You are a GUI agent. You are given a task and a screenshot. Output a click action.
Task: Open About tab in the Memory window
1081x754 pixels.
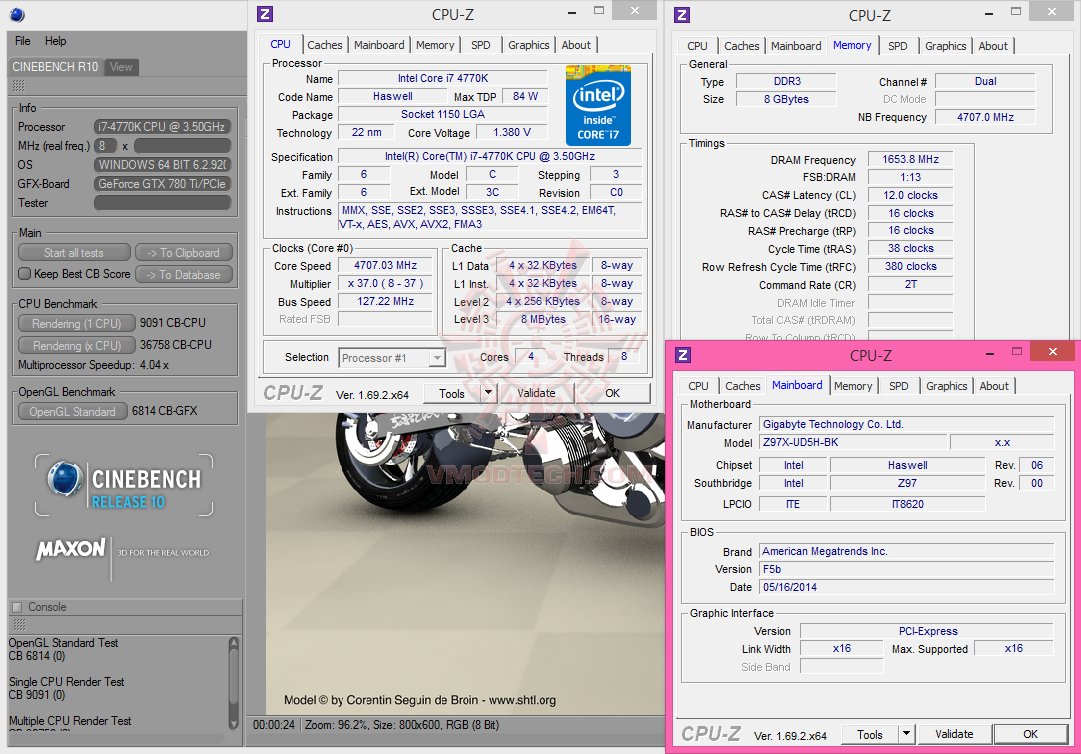[993, 46]
